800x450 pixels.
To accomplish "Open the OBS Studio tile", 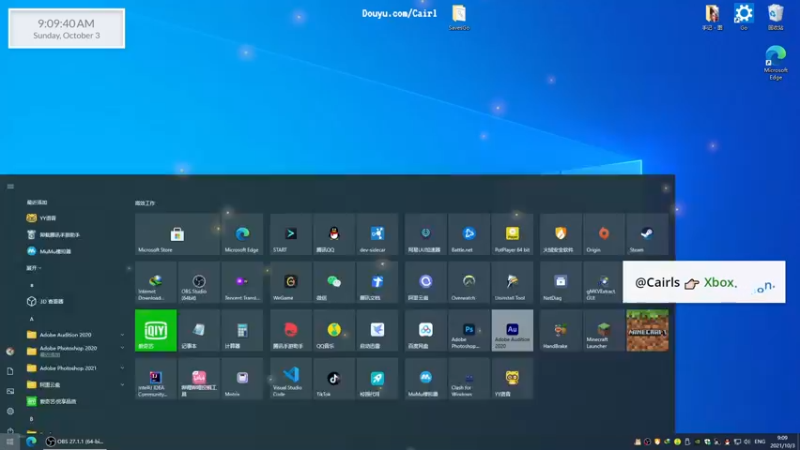I will (198, 282).
